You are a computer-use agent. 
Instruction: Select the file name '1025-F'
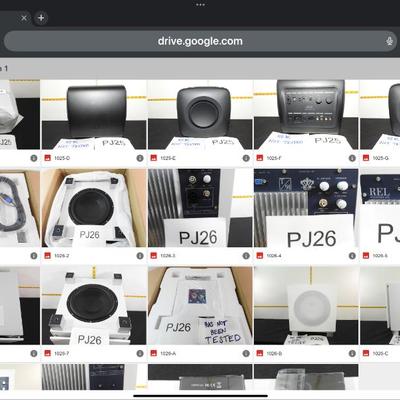click(273, 158)
